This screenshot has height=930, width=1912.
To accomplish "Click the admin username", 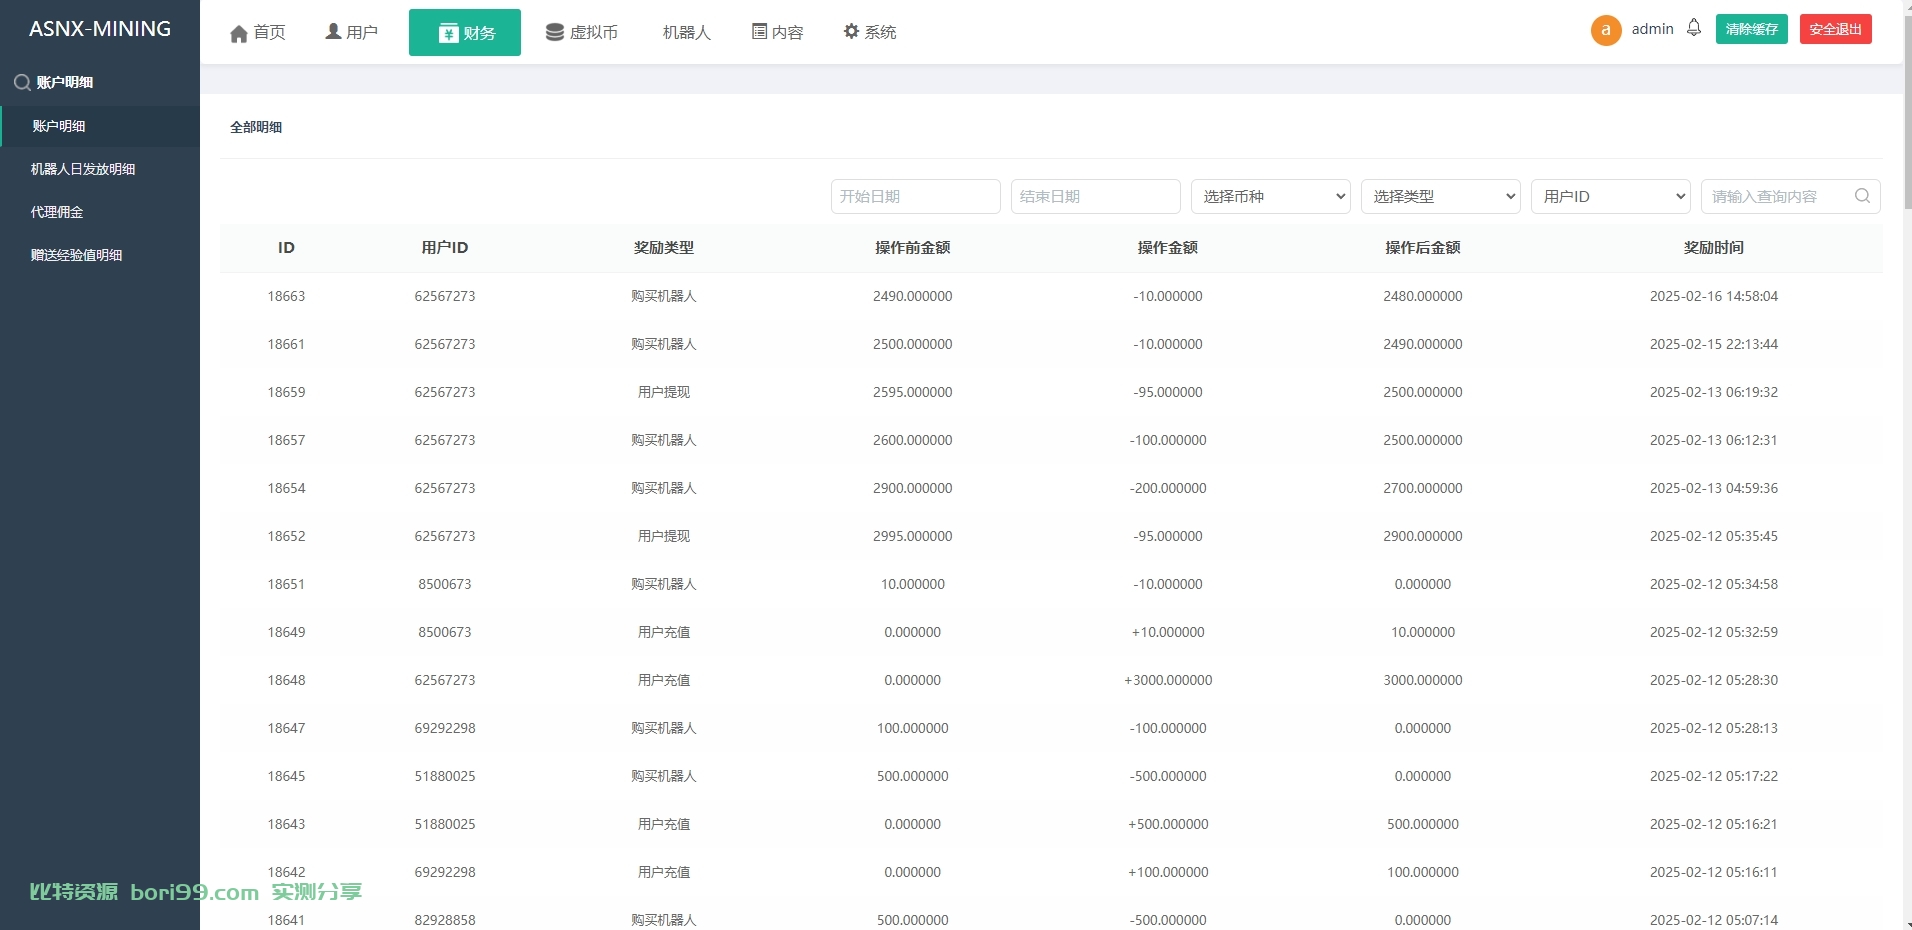I will 1652,29.
